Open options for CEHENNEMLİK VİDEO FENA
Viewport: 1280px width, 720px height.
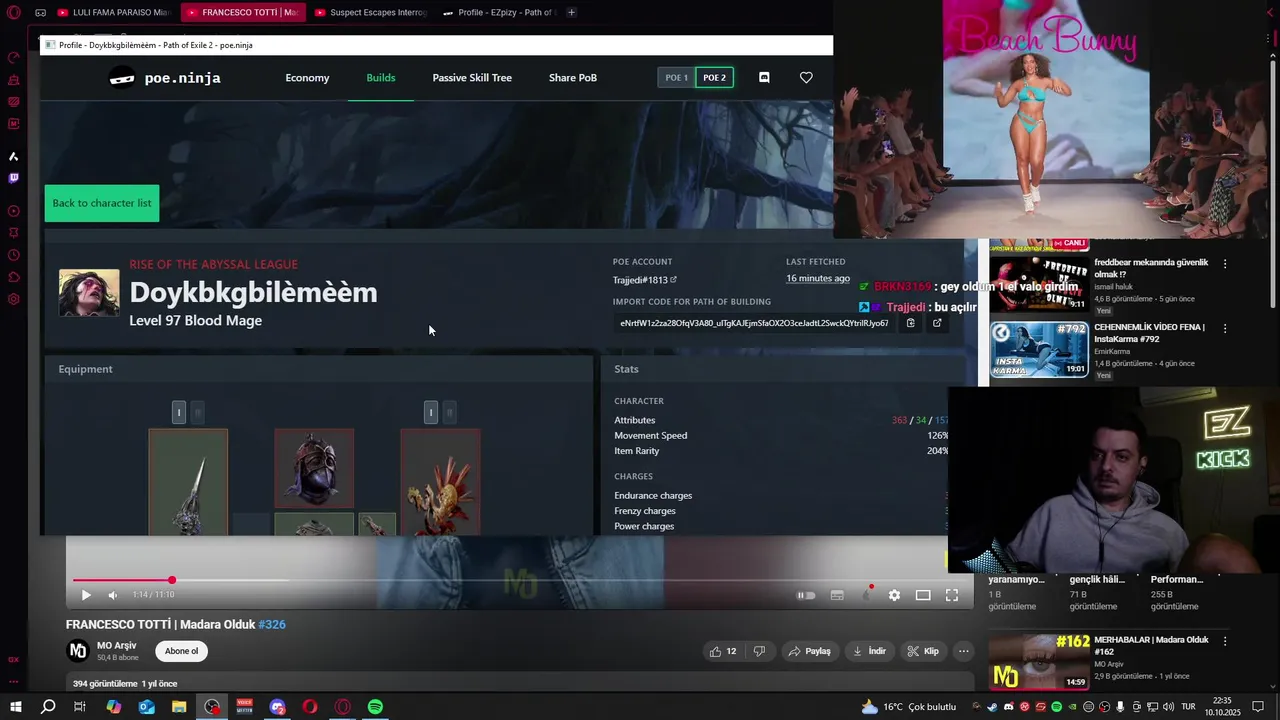click(1225, 328)
